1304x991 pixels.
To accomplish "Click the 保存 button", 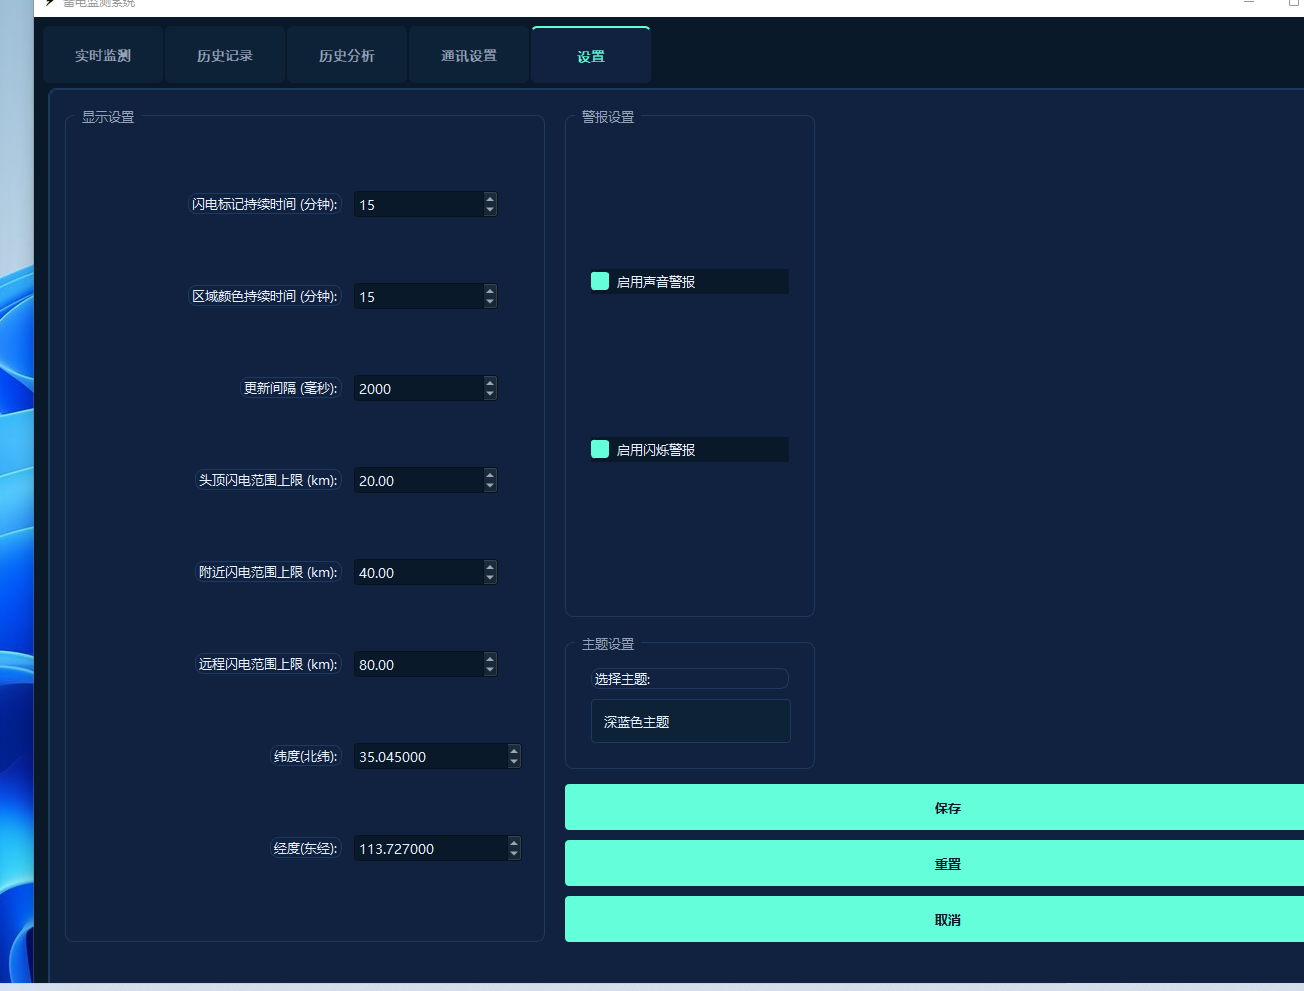I will (934, 807).
